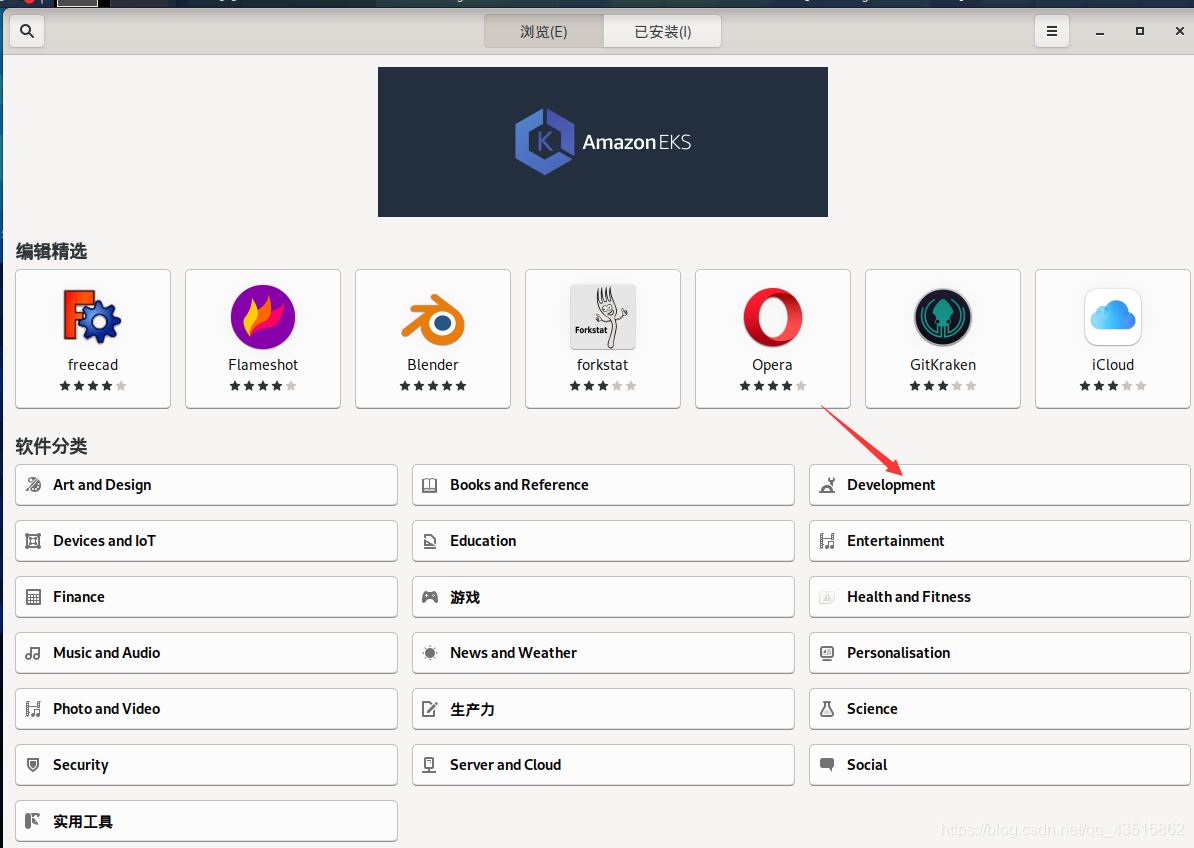Select the Server and Cloud label
Image resolution: width=1194 pixels, height=848 pixels.
(x=506, y=765)
